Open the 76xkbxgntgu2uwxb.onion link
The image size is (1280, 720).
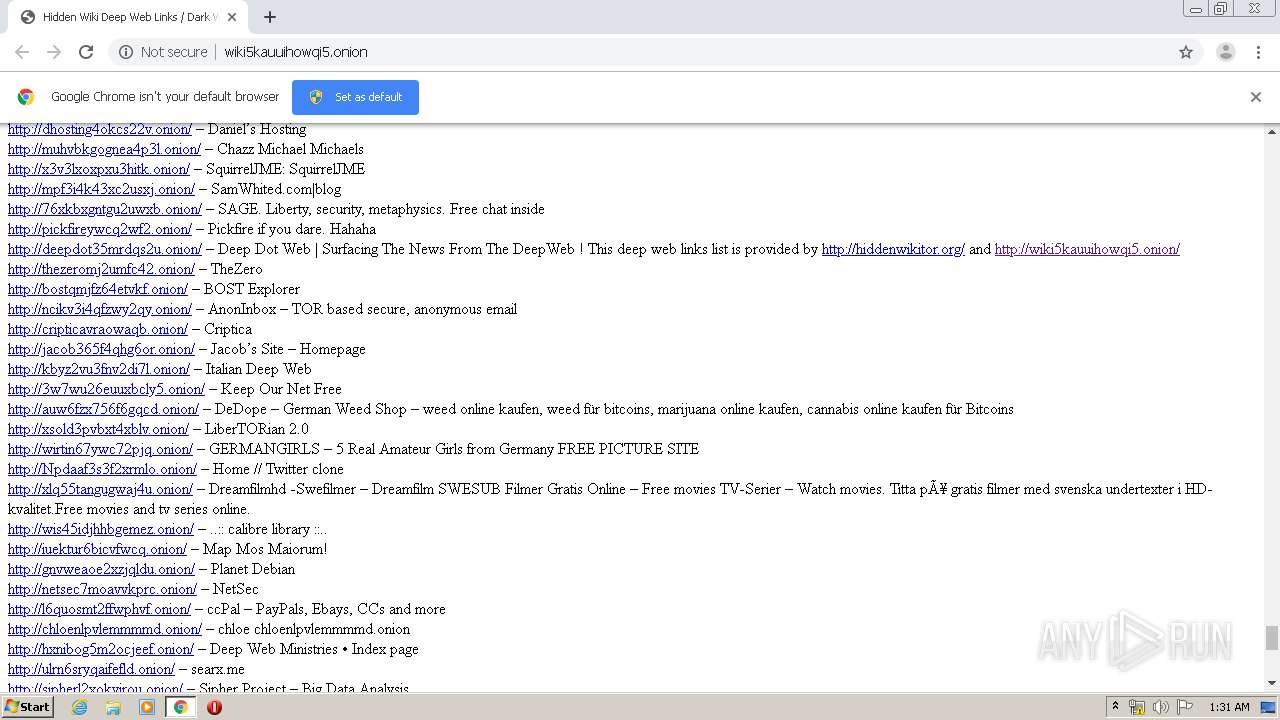pos(105,209)
